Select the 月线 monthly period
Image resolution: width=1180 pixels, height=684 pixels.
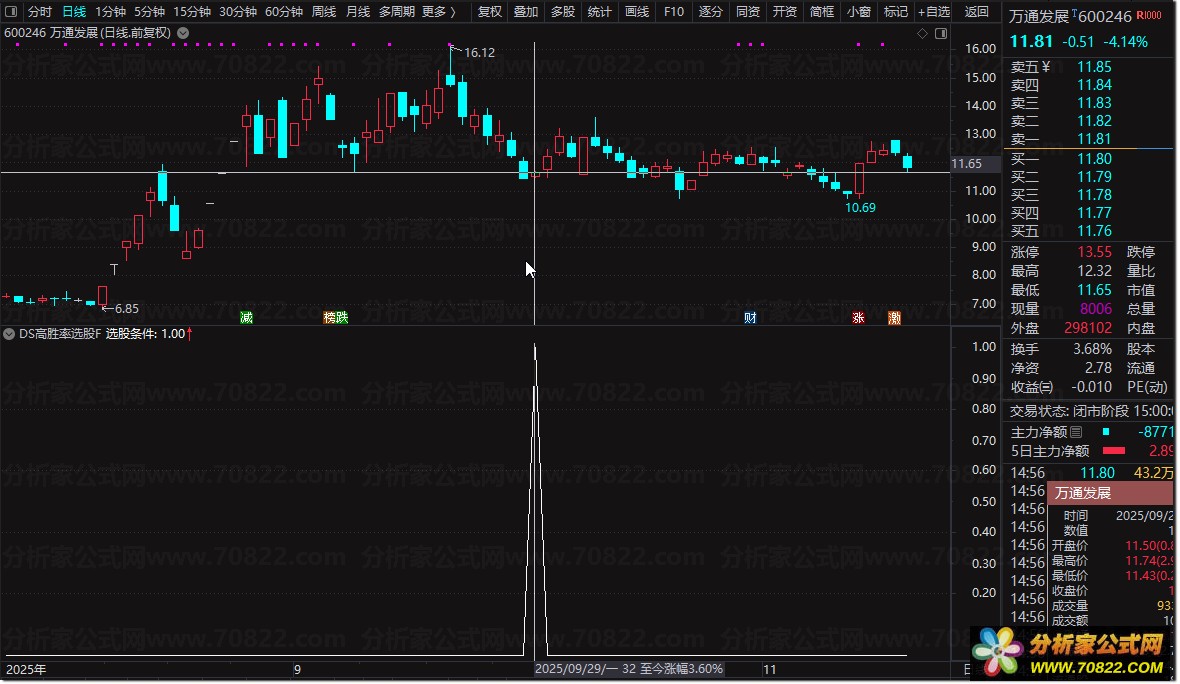pyautogui.click(x=358, y=11)
